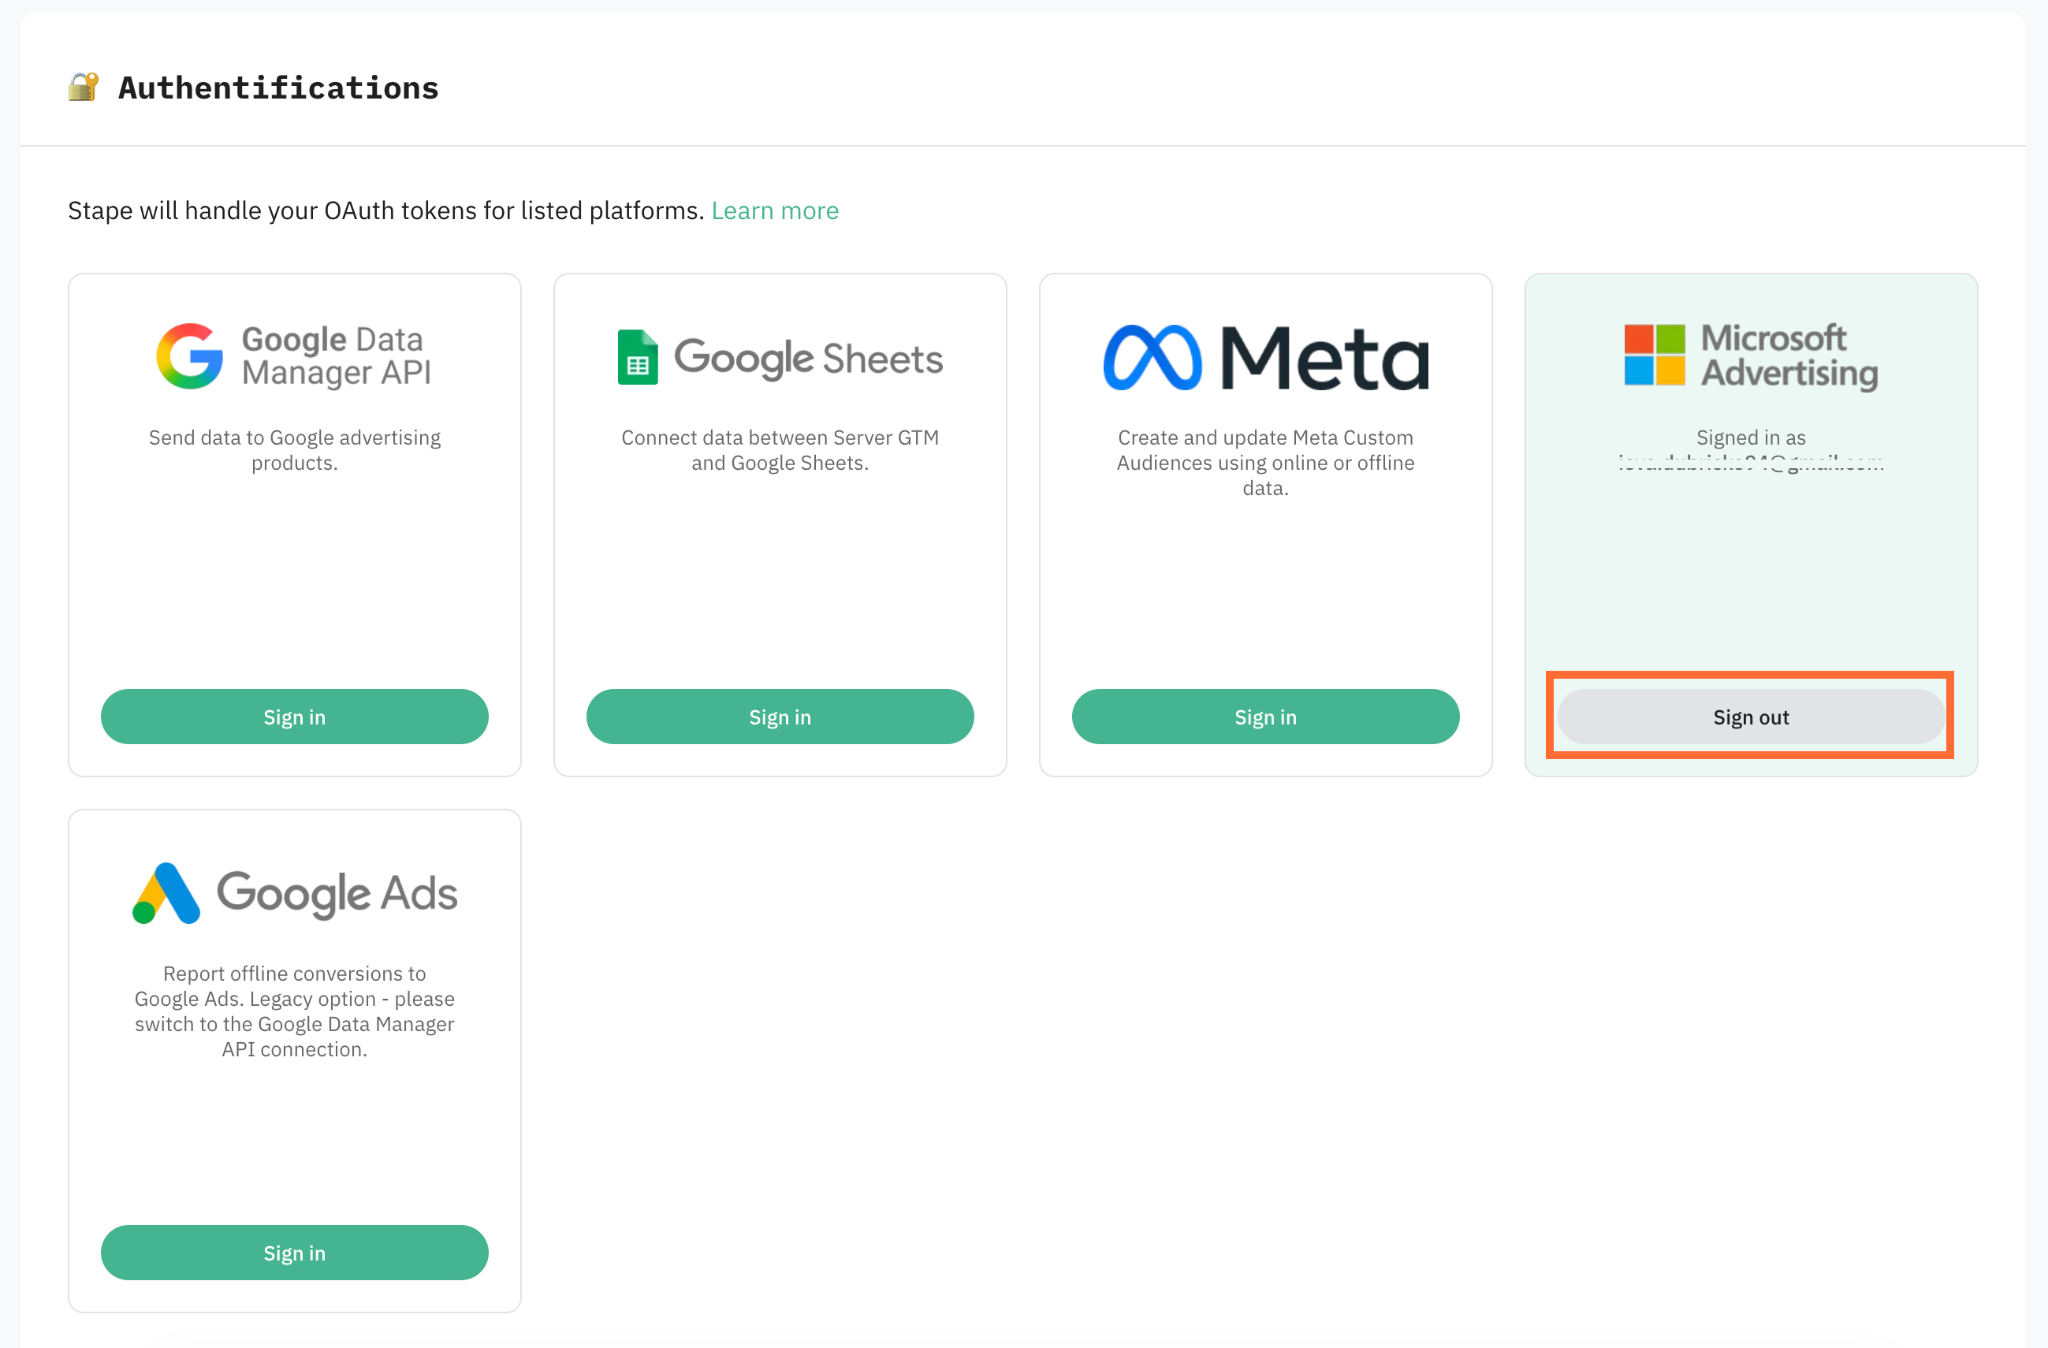Screen dimensions: 2048x1348
Task: Open the Learn more link
Action: pos(775,211)
